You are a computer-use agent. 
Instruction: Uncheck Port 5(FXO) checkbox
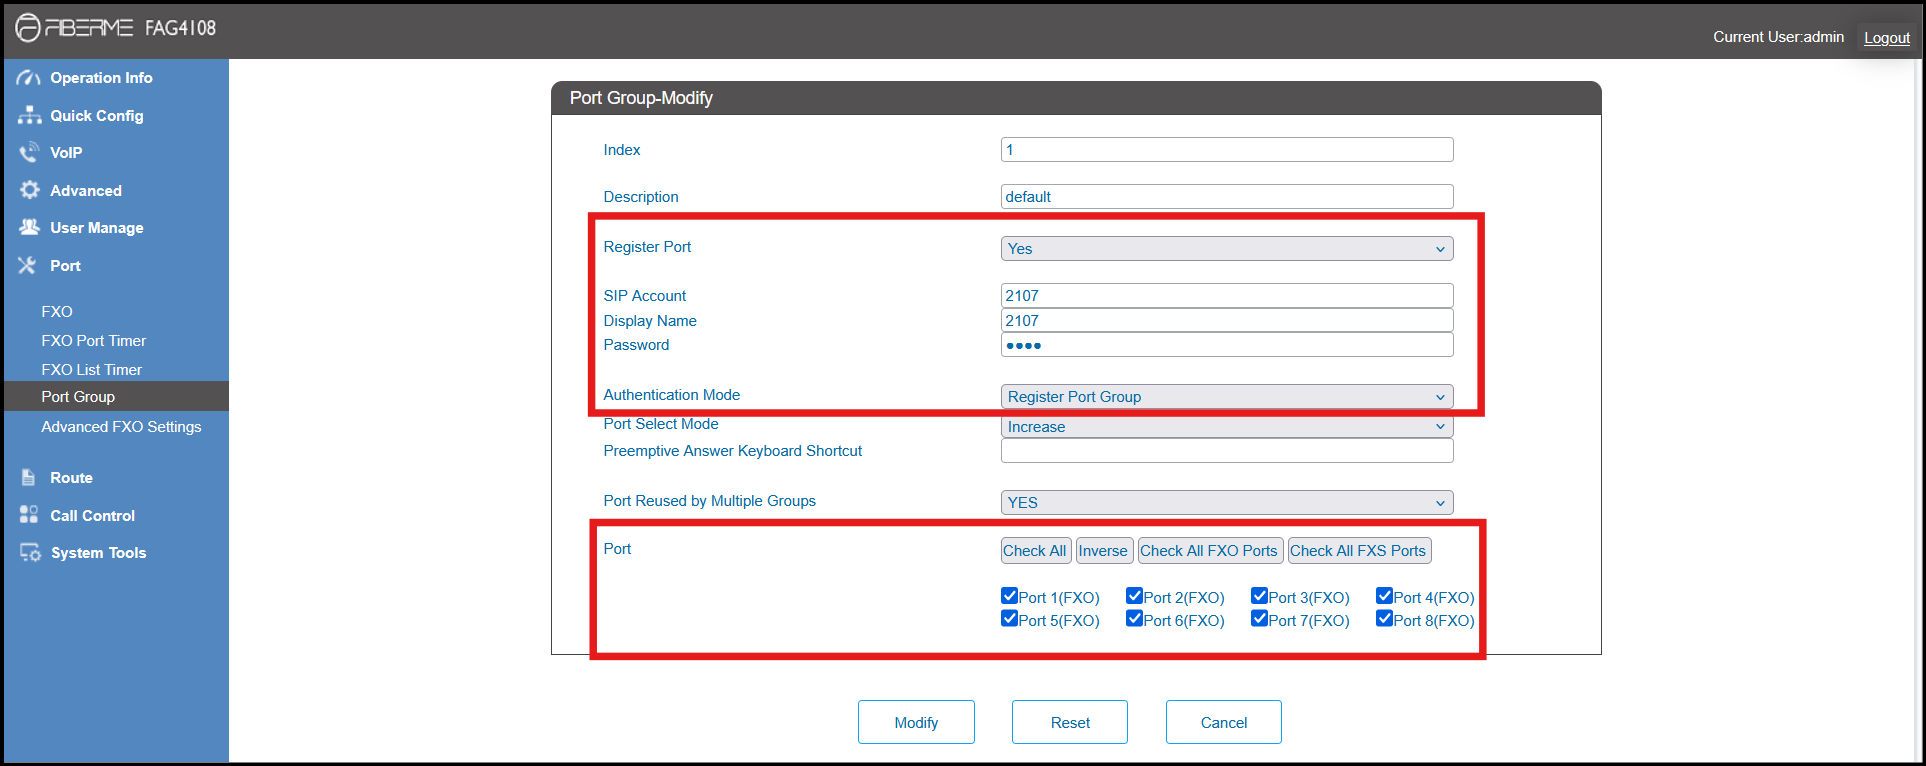coord(1009,619)
